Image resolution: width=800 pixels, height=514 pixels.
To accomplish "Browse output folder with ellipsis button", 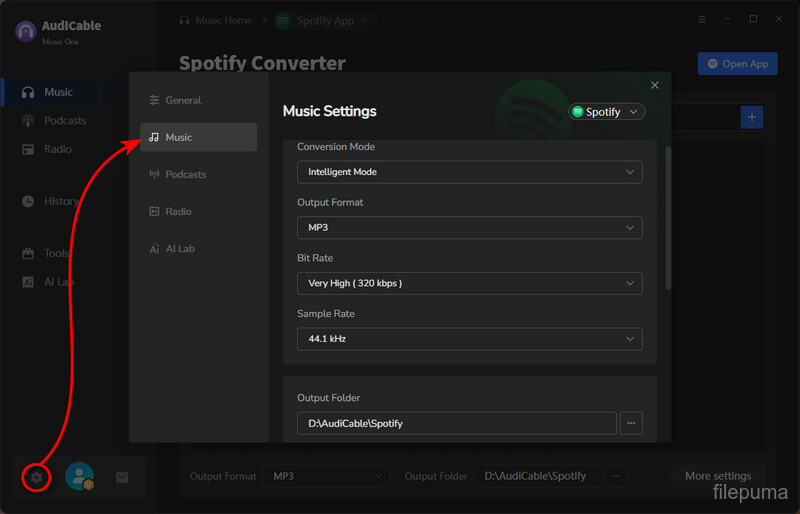I will click(x=631, y=423).
